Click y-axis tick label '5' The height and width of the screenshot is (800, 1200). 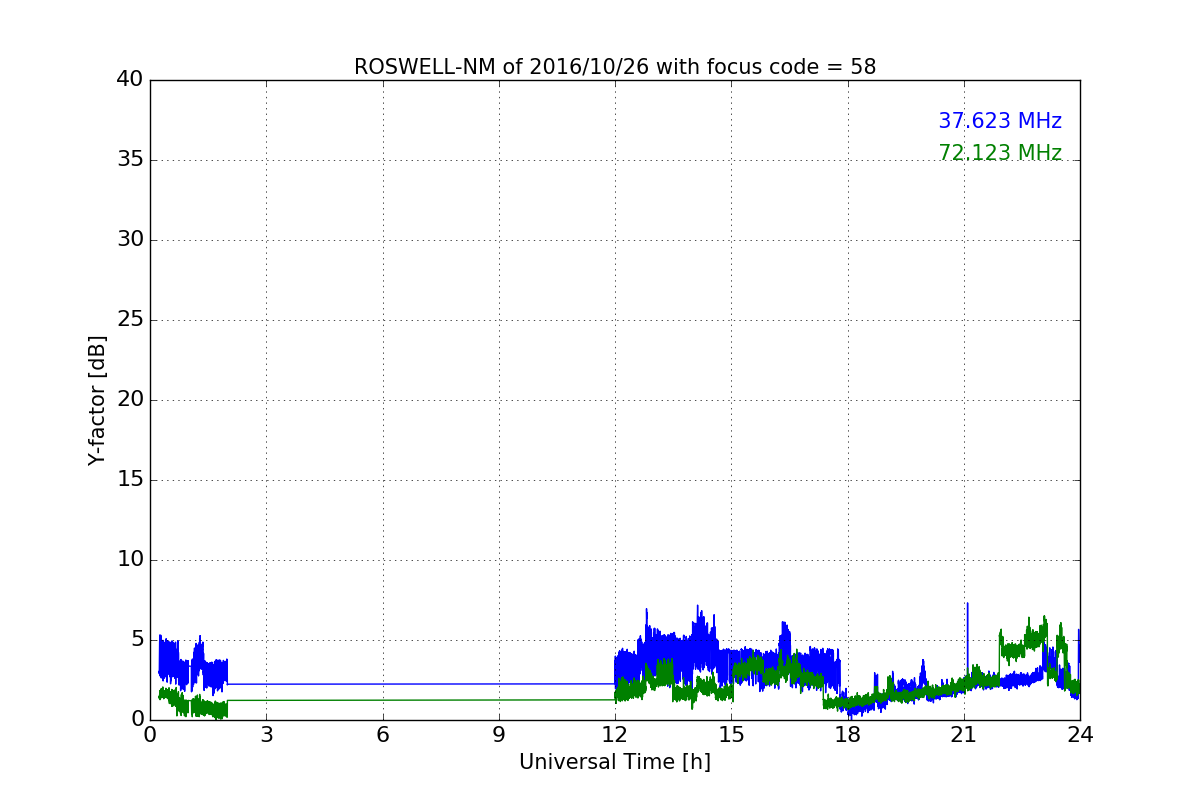136,639
